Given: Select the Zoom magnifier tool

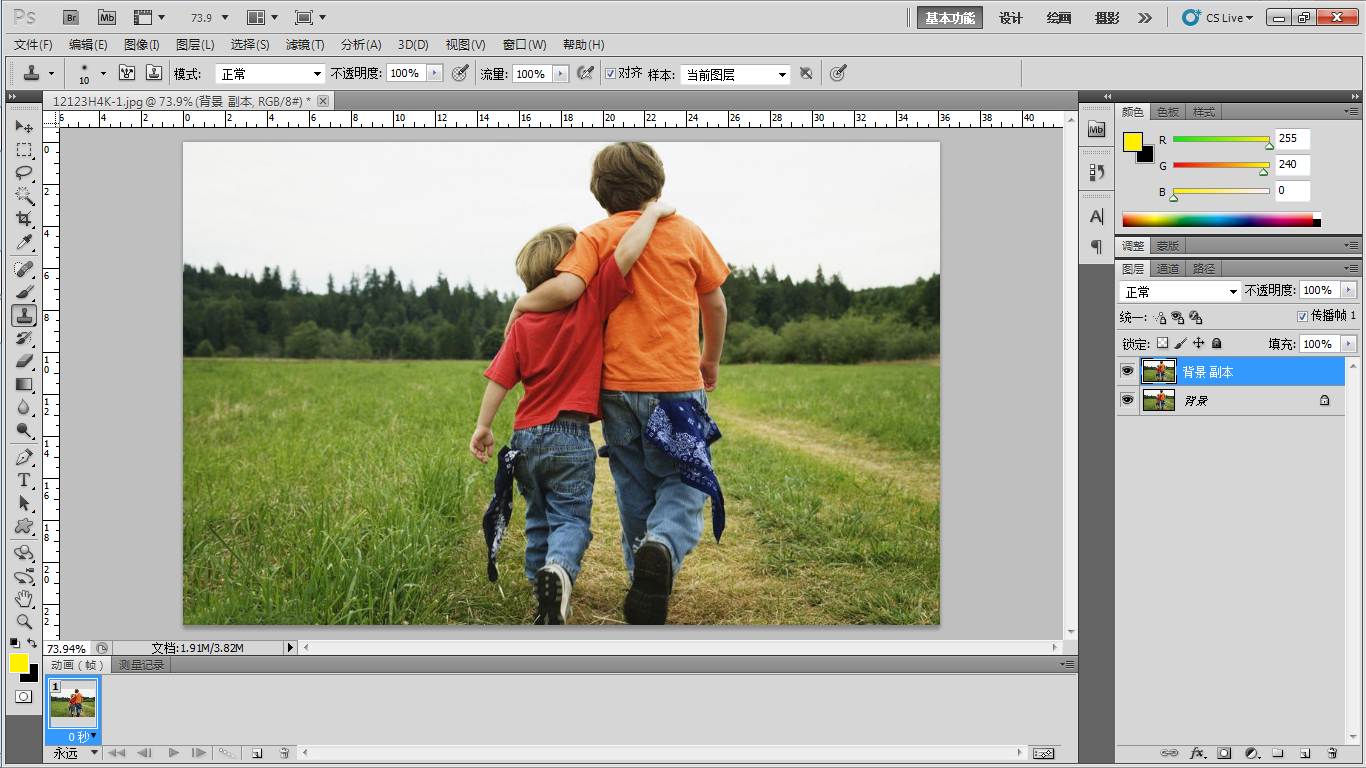Looking at the screenshot, I should pos(24,621).
